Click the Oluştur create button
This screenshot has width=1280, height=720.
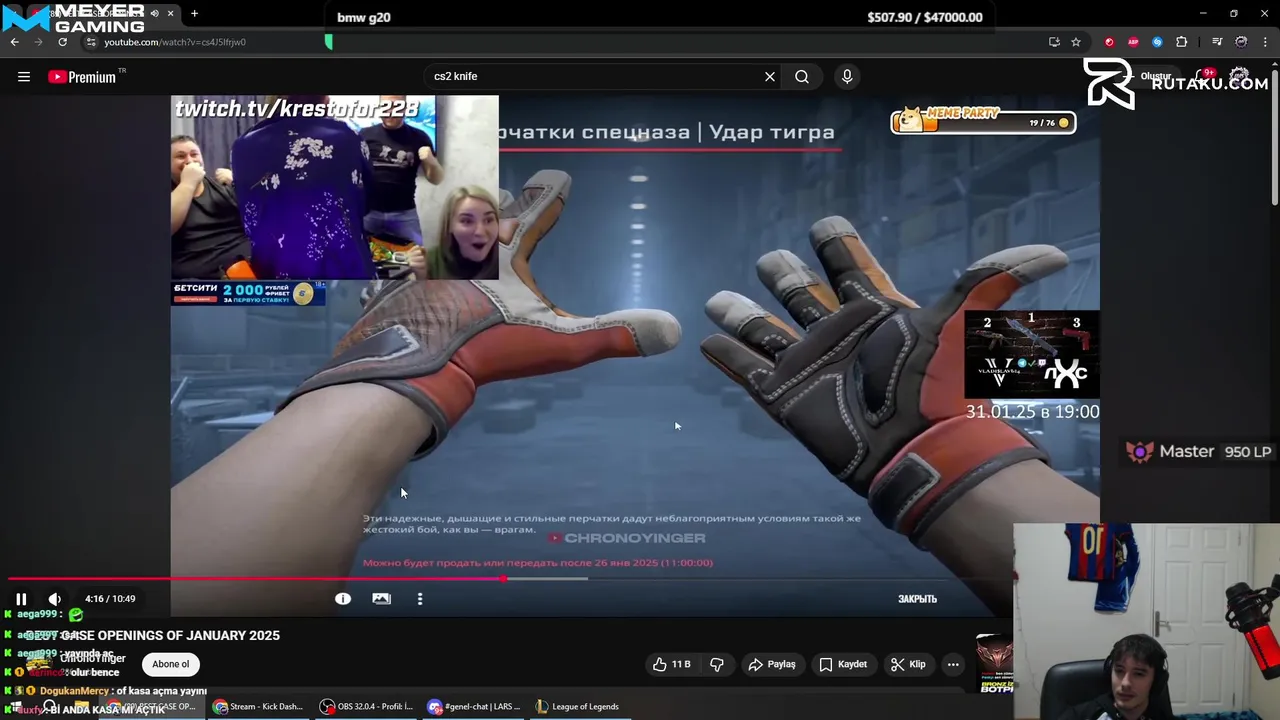(1150, 76)
